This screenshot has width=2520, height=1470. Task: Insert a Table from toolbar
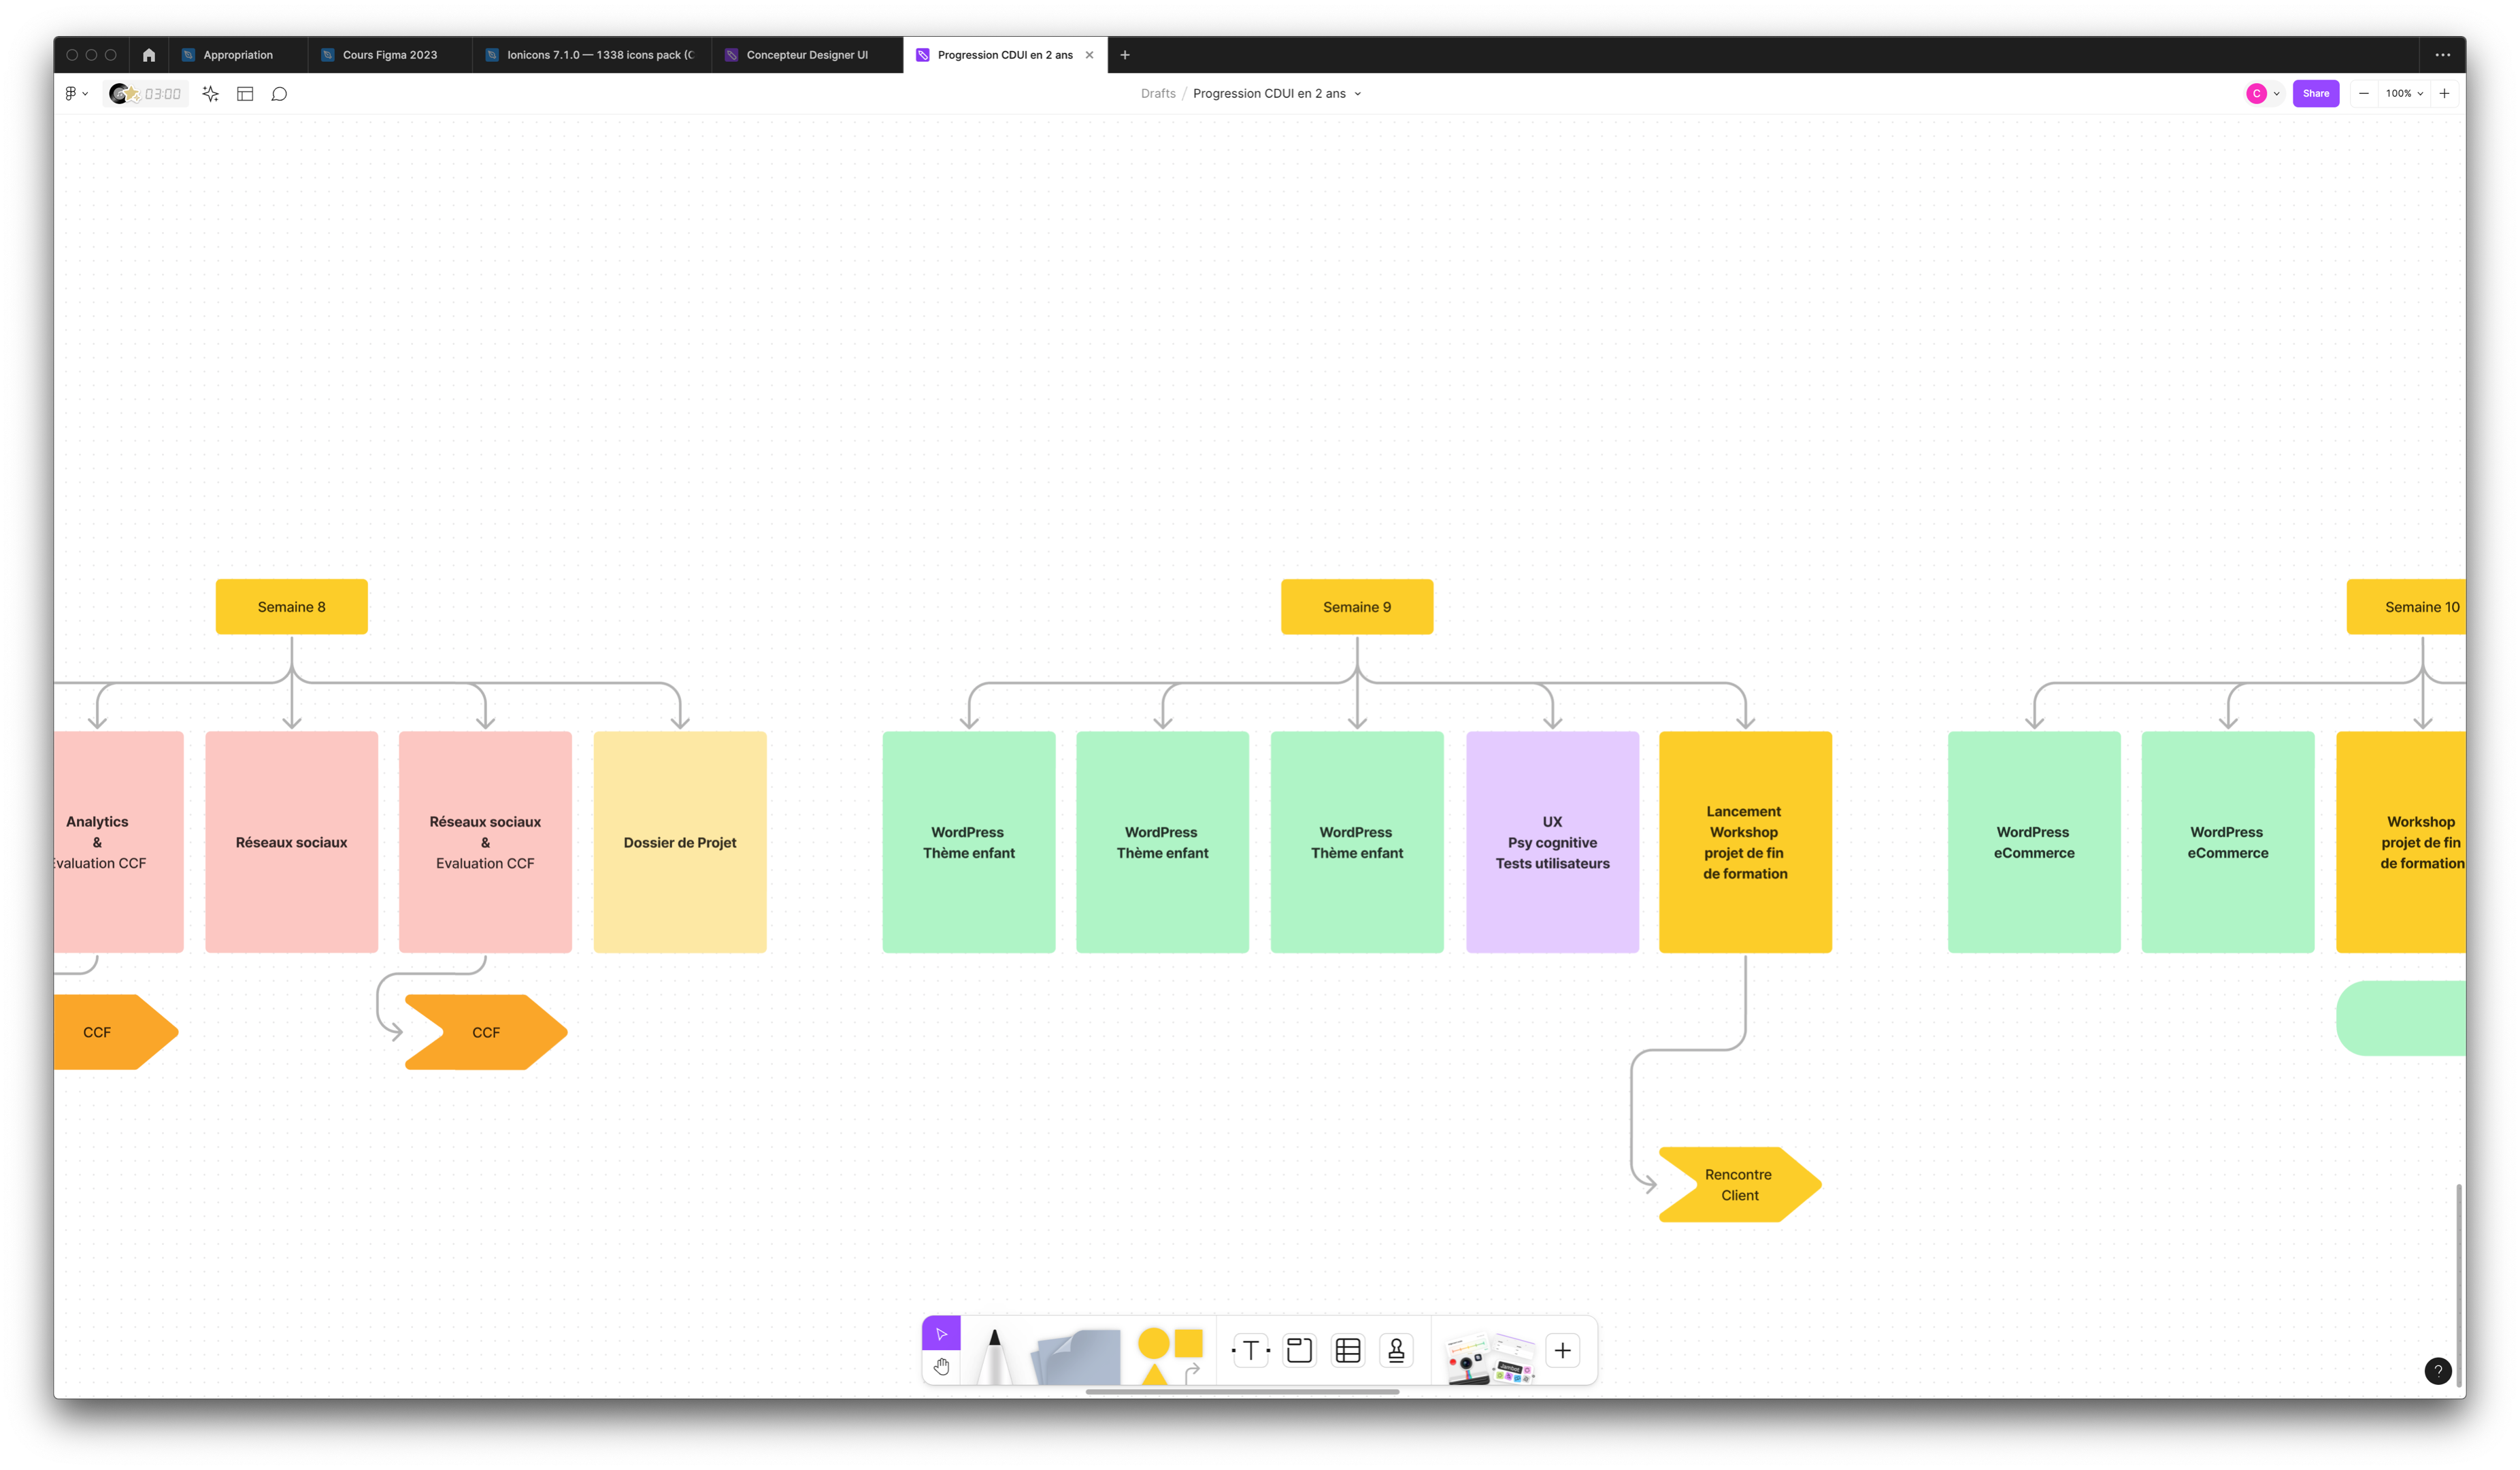[1348, 1351]
